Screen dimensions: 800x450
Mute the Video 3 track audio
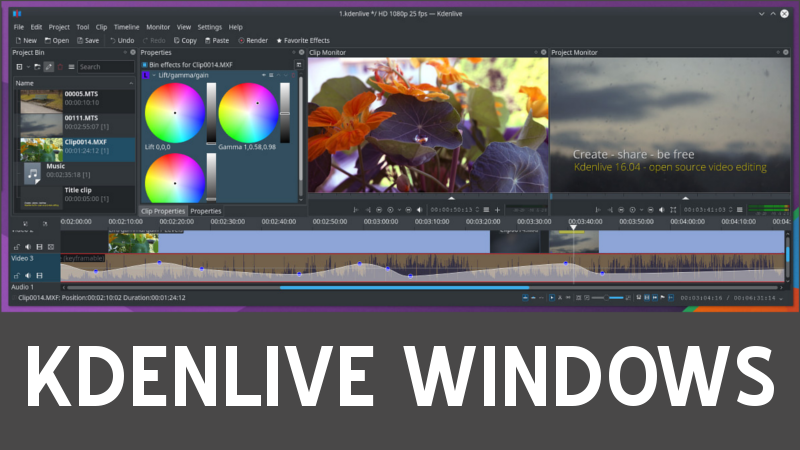pyautogui.click(x=28, y=275)
